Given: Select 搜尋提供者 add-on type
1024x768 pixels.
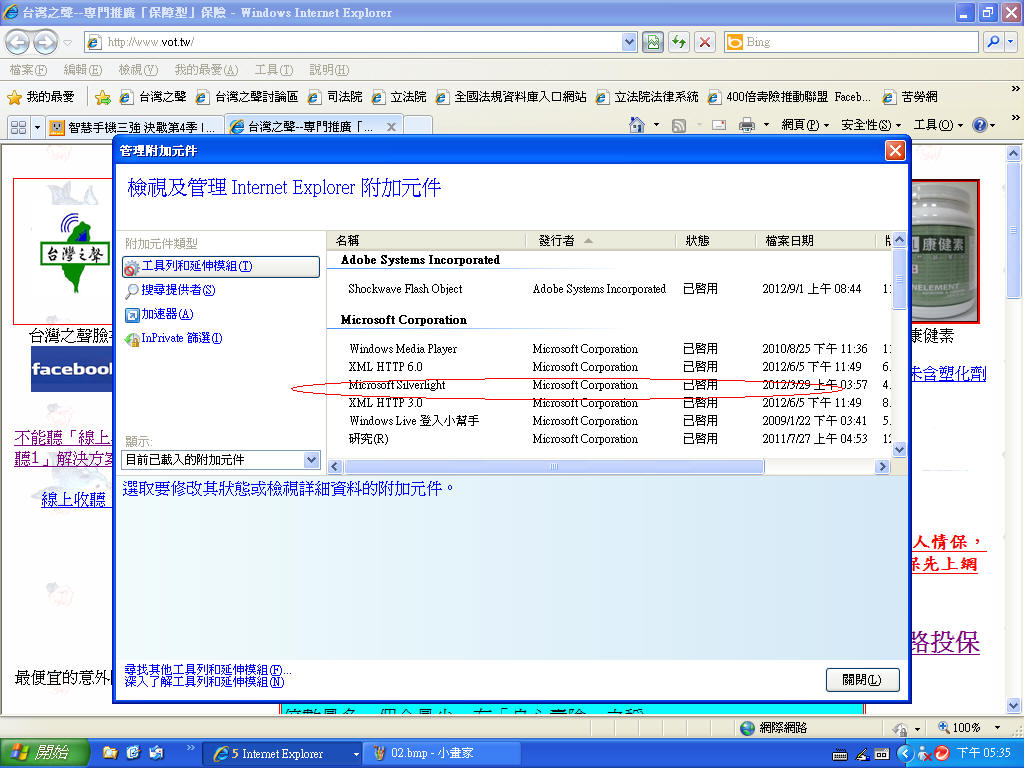Looking at the screenshot, I should coord(170,290).
